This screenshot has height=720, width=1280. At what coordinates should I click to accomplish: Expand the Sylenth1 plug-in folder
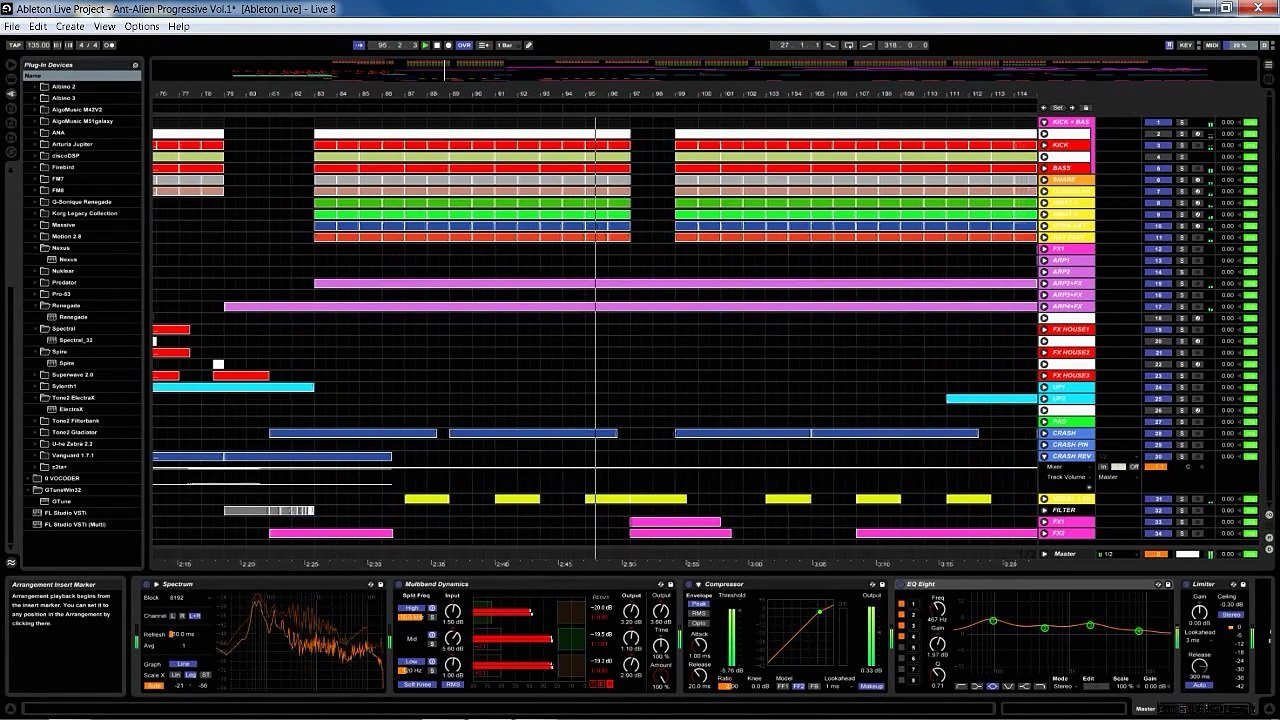(34, 386)
